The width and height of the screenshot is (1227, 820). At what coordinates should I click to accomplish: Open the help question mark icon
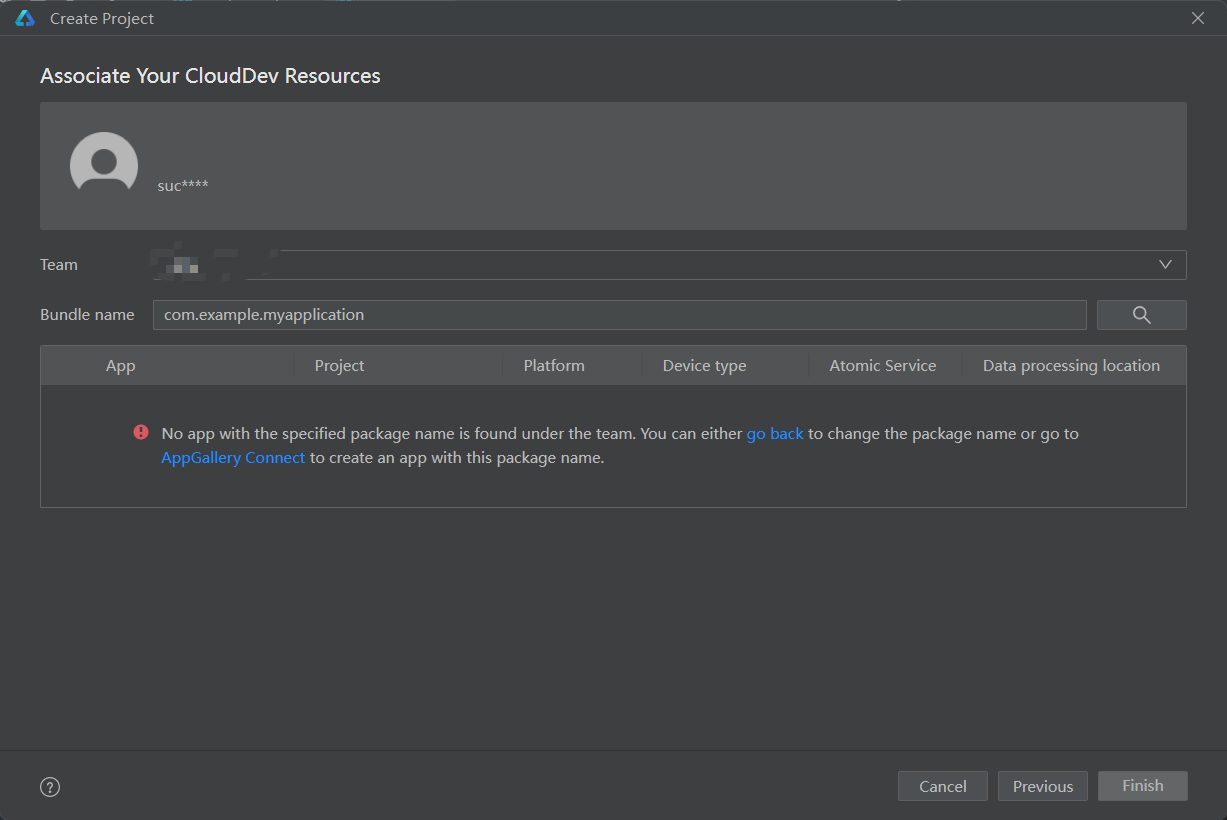pyautogui.click(x=50, y=787)
